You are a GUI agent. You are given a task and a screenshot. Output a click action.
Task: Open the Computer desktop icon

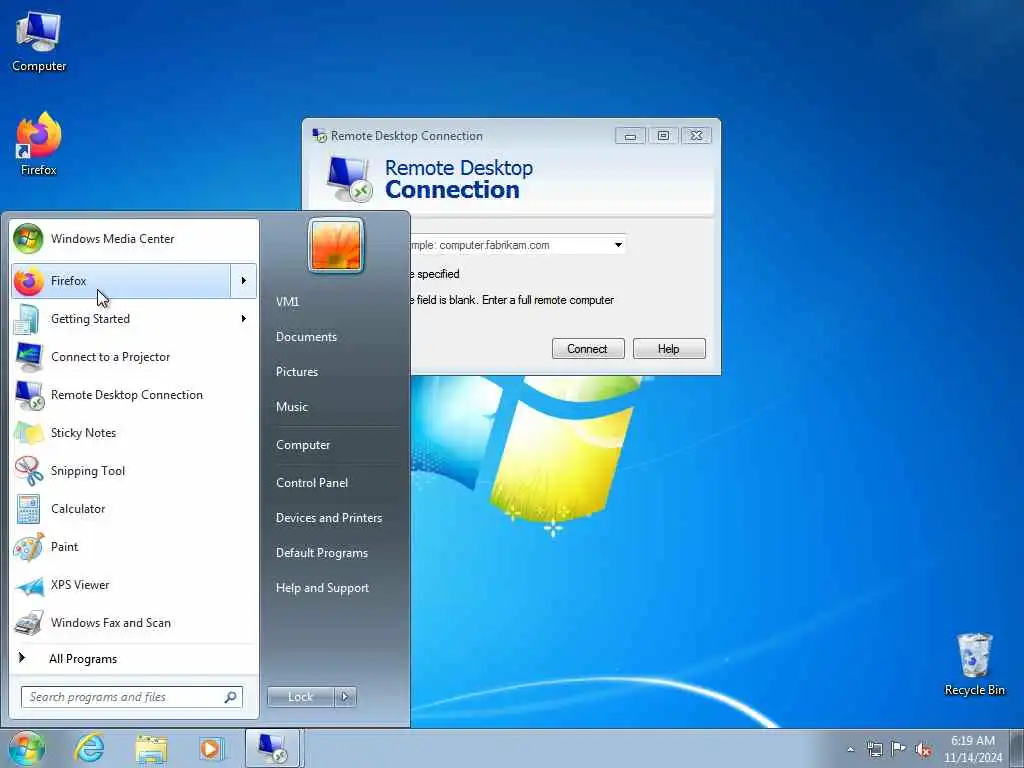click(39, 42)
